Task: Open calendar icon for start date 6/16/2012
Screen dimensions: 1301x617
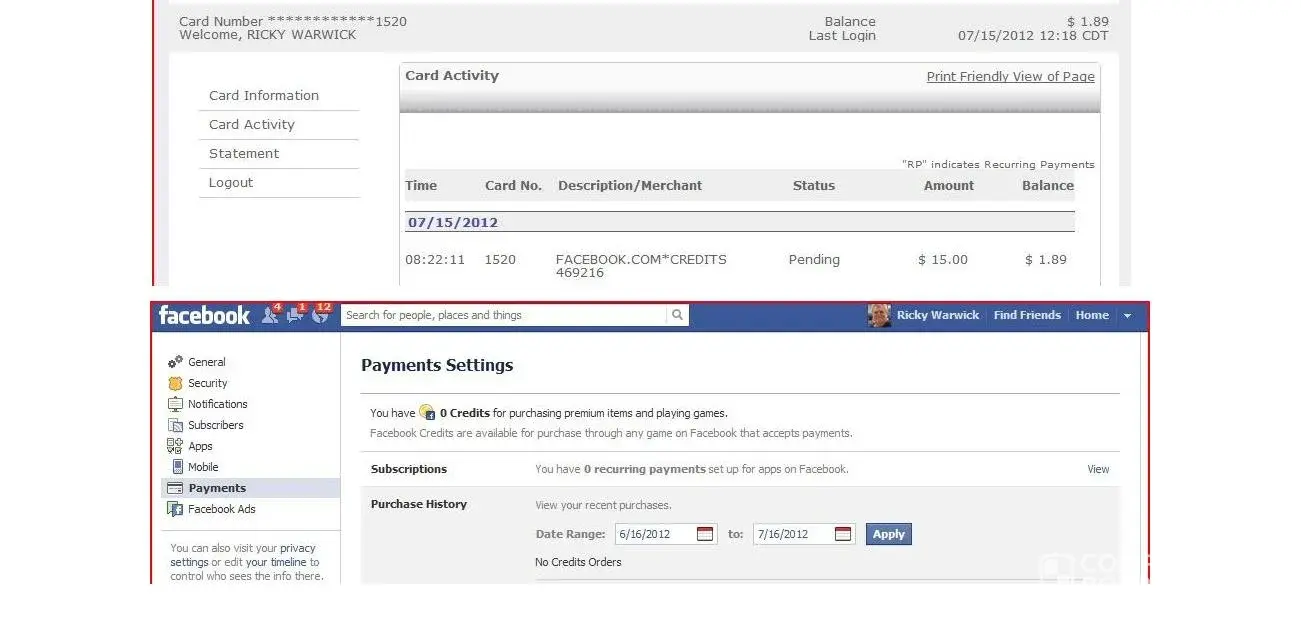Action: pyautogui.click(x=705, y=534)
